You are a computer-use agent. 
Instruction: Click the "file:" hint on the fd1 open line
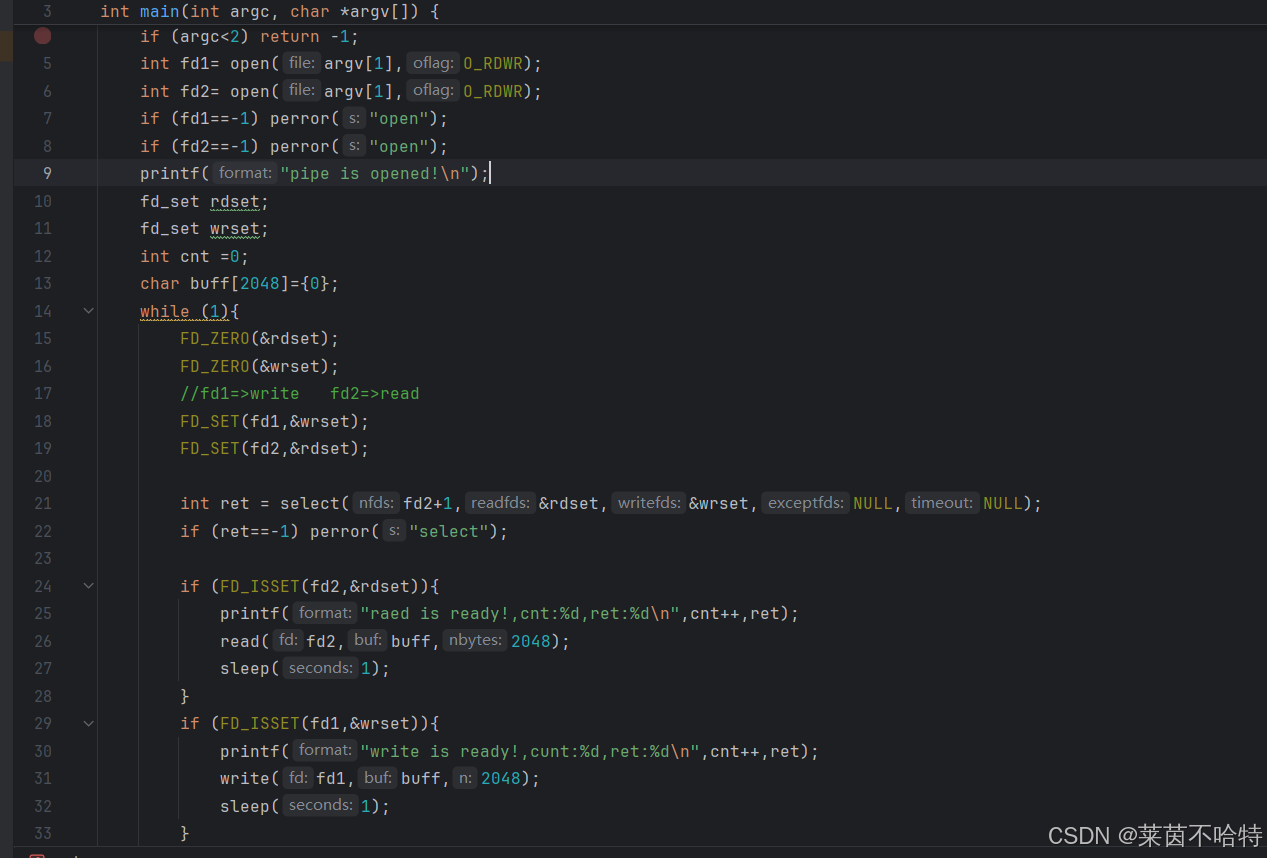coord(301,63)
